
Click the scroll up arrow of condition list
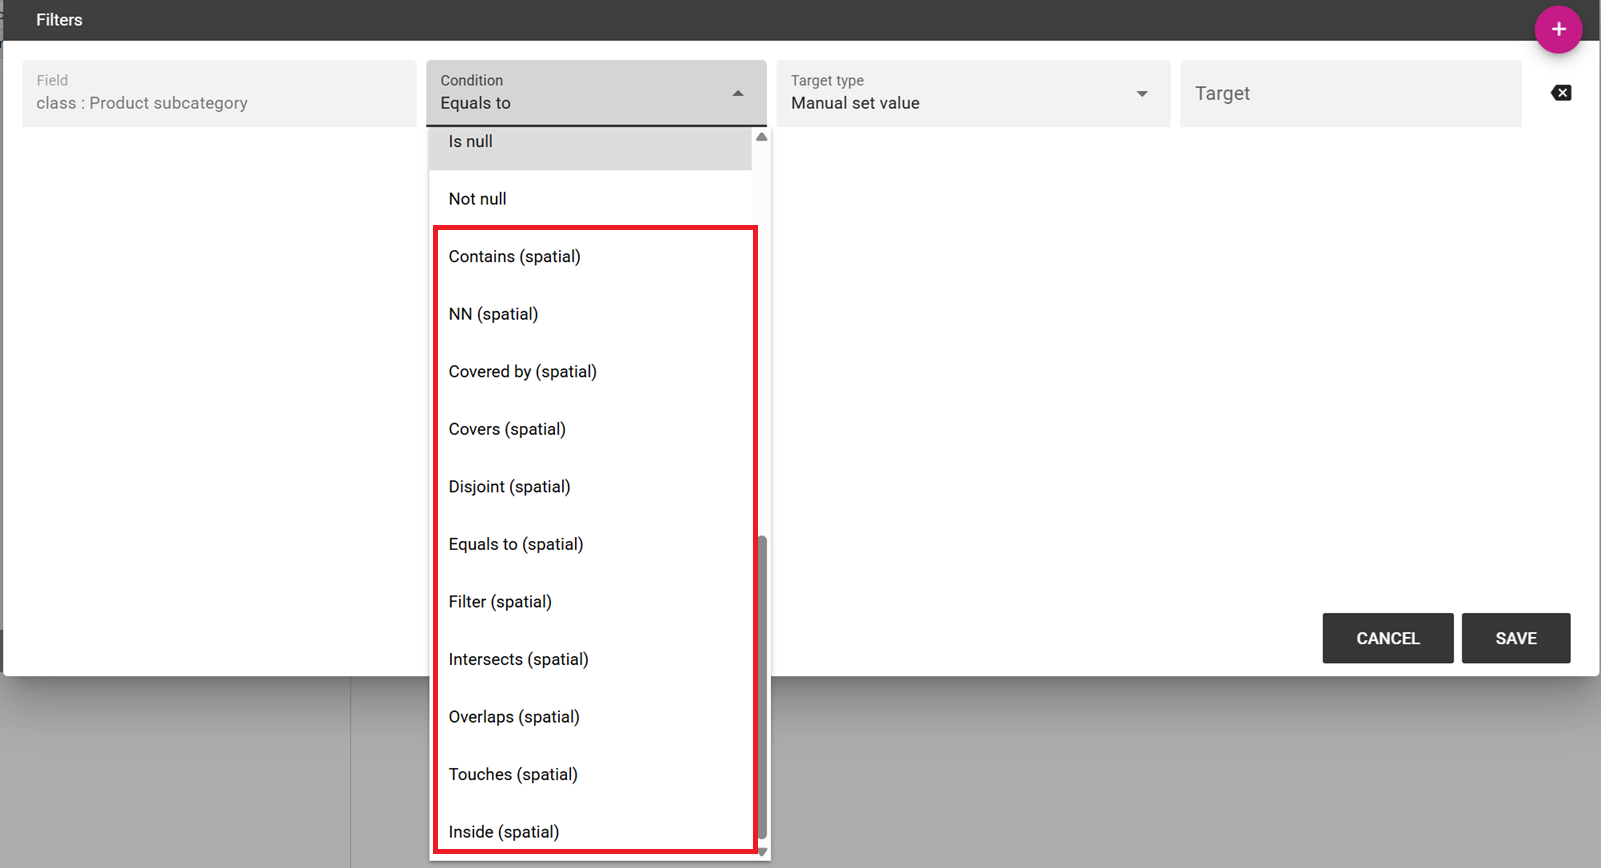(x=762, y=137)
